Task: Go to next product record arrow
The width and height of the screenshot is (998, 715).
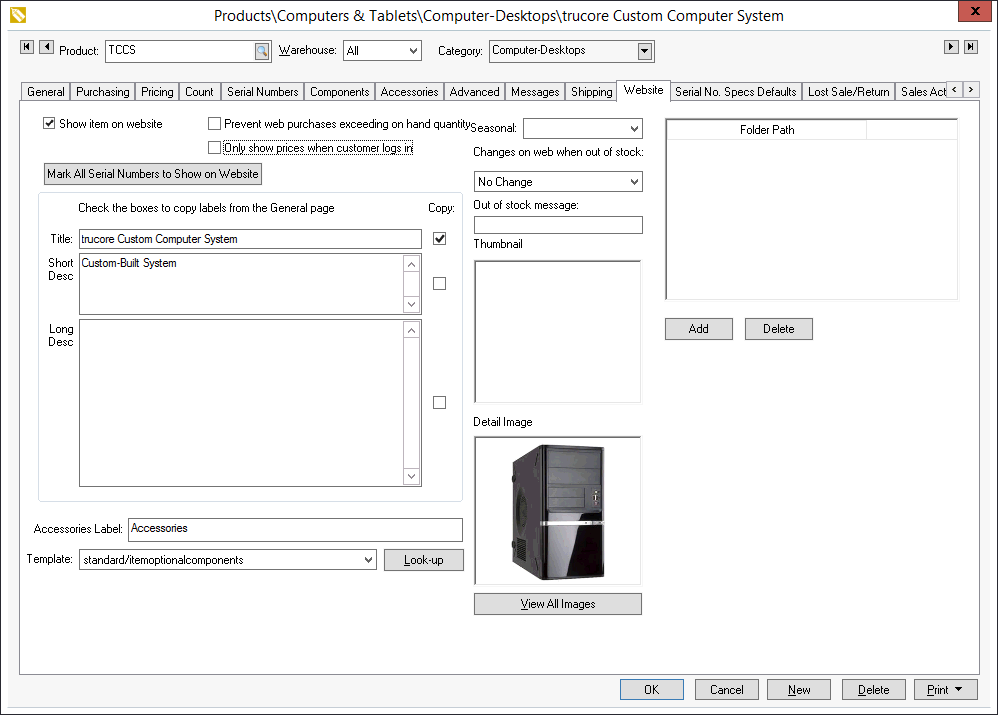Action: pos(951,47)
